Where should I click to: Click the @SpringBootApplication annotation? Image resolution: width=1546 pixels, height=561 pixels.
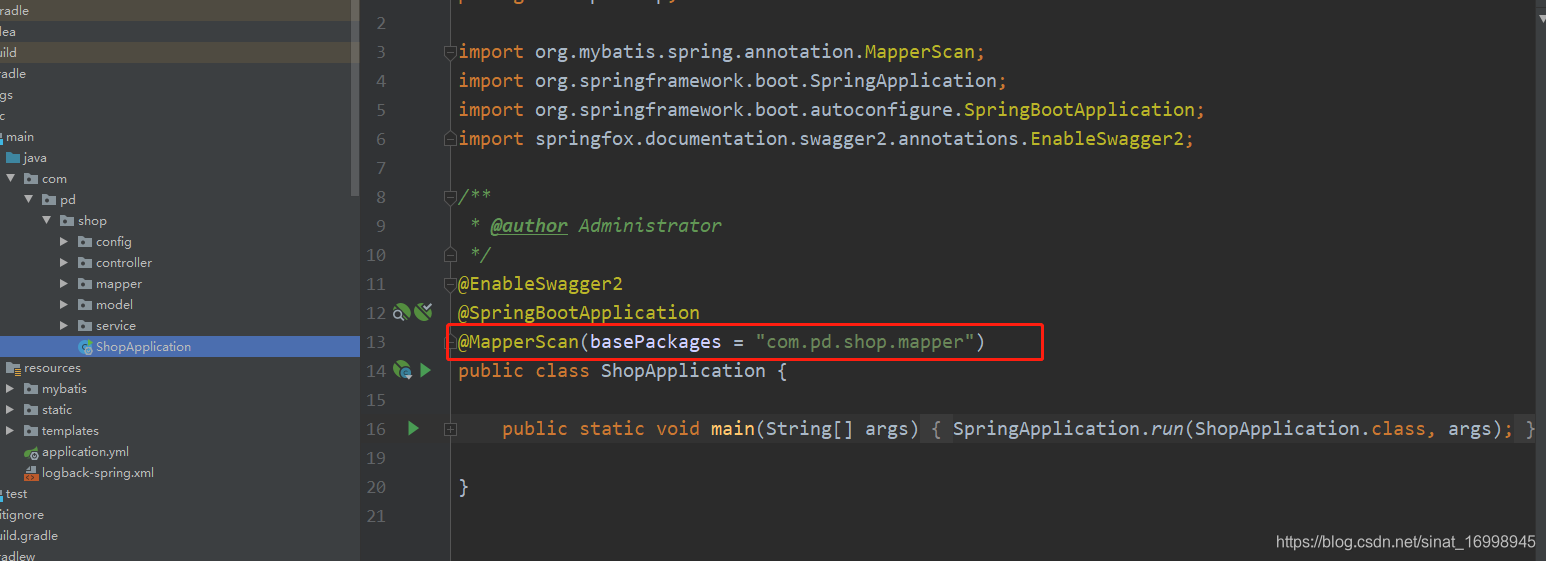579,313
